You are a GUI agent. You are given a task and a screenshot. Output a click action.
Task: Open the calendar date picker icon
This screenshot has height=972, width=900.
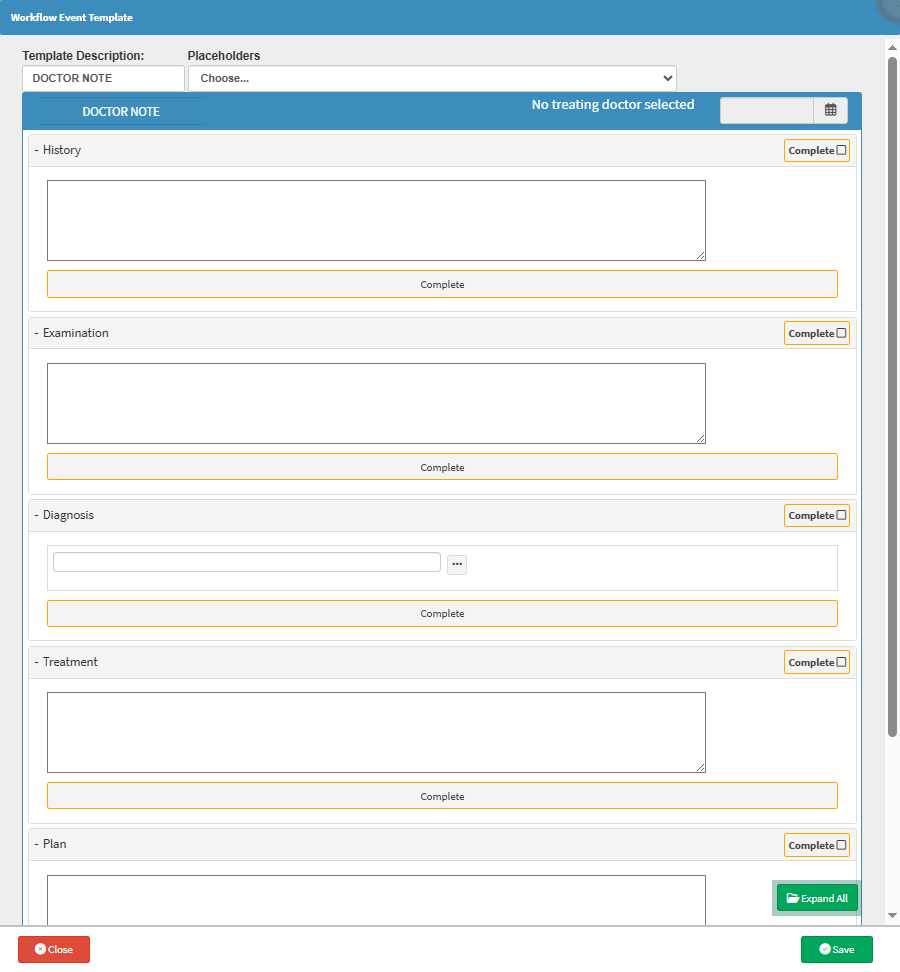(x=830, y=110)
